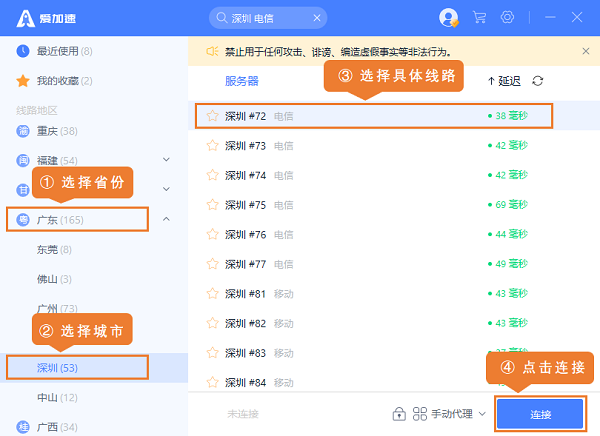Click the 桂 badge icon for 广西
The image size is (600, 436).
pos(23,427)
